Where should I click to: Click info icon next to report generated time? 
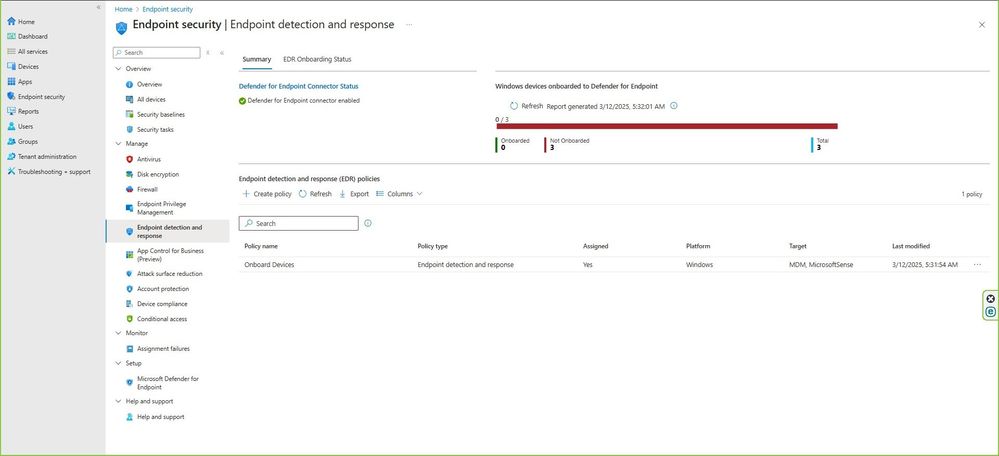pyautogui.click(x=673, y=106)
